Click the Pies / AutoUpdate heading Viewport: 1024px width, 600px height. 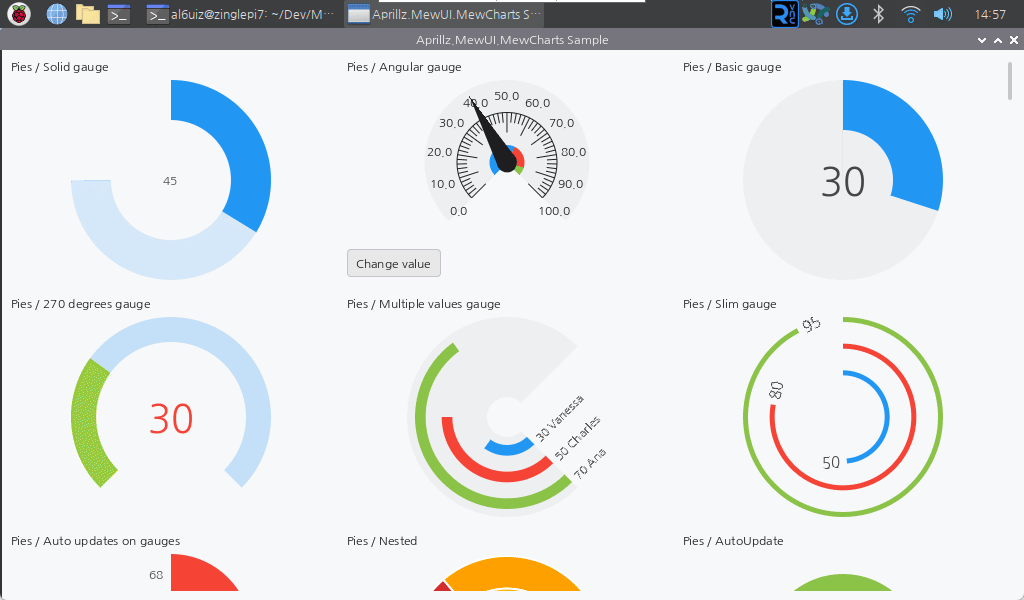click(733, 541)
